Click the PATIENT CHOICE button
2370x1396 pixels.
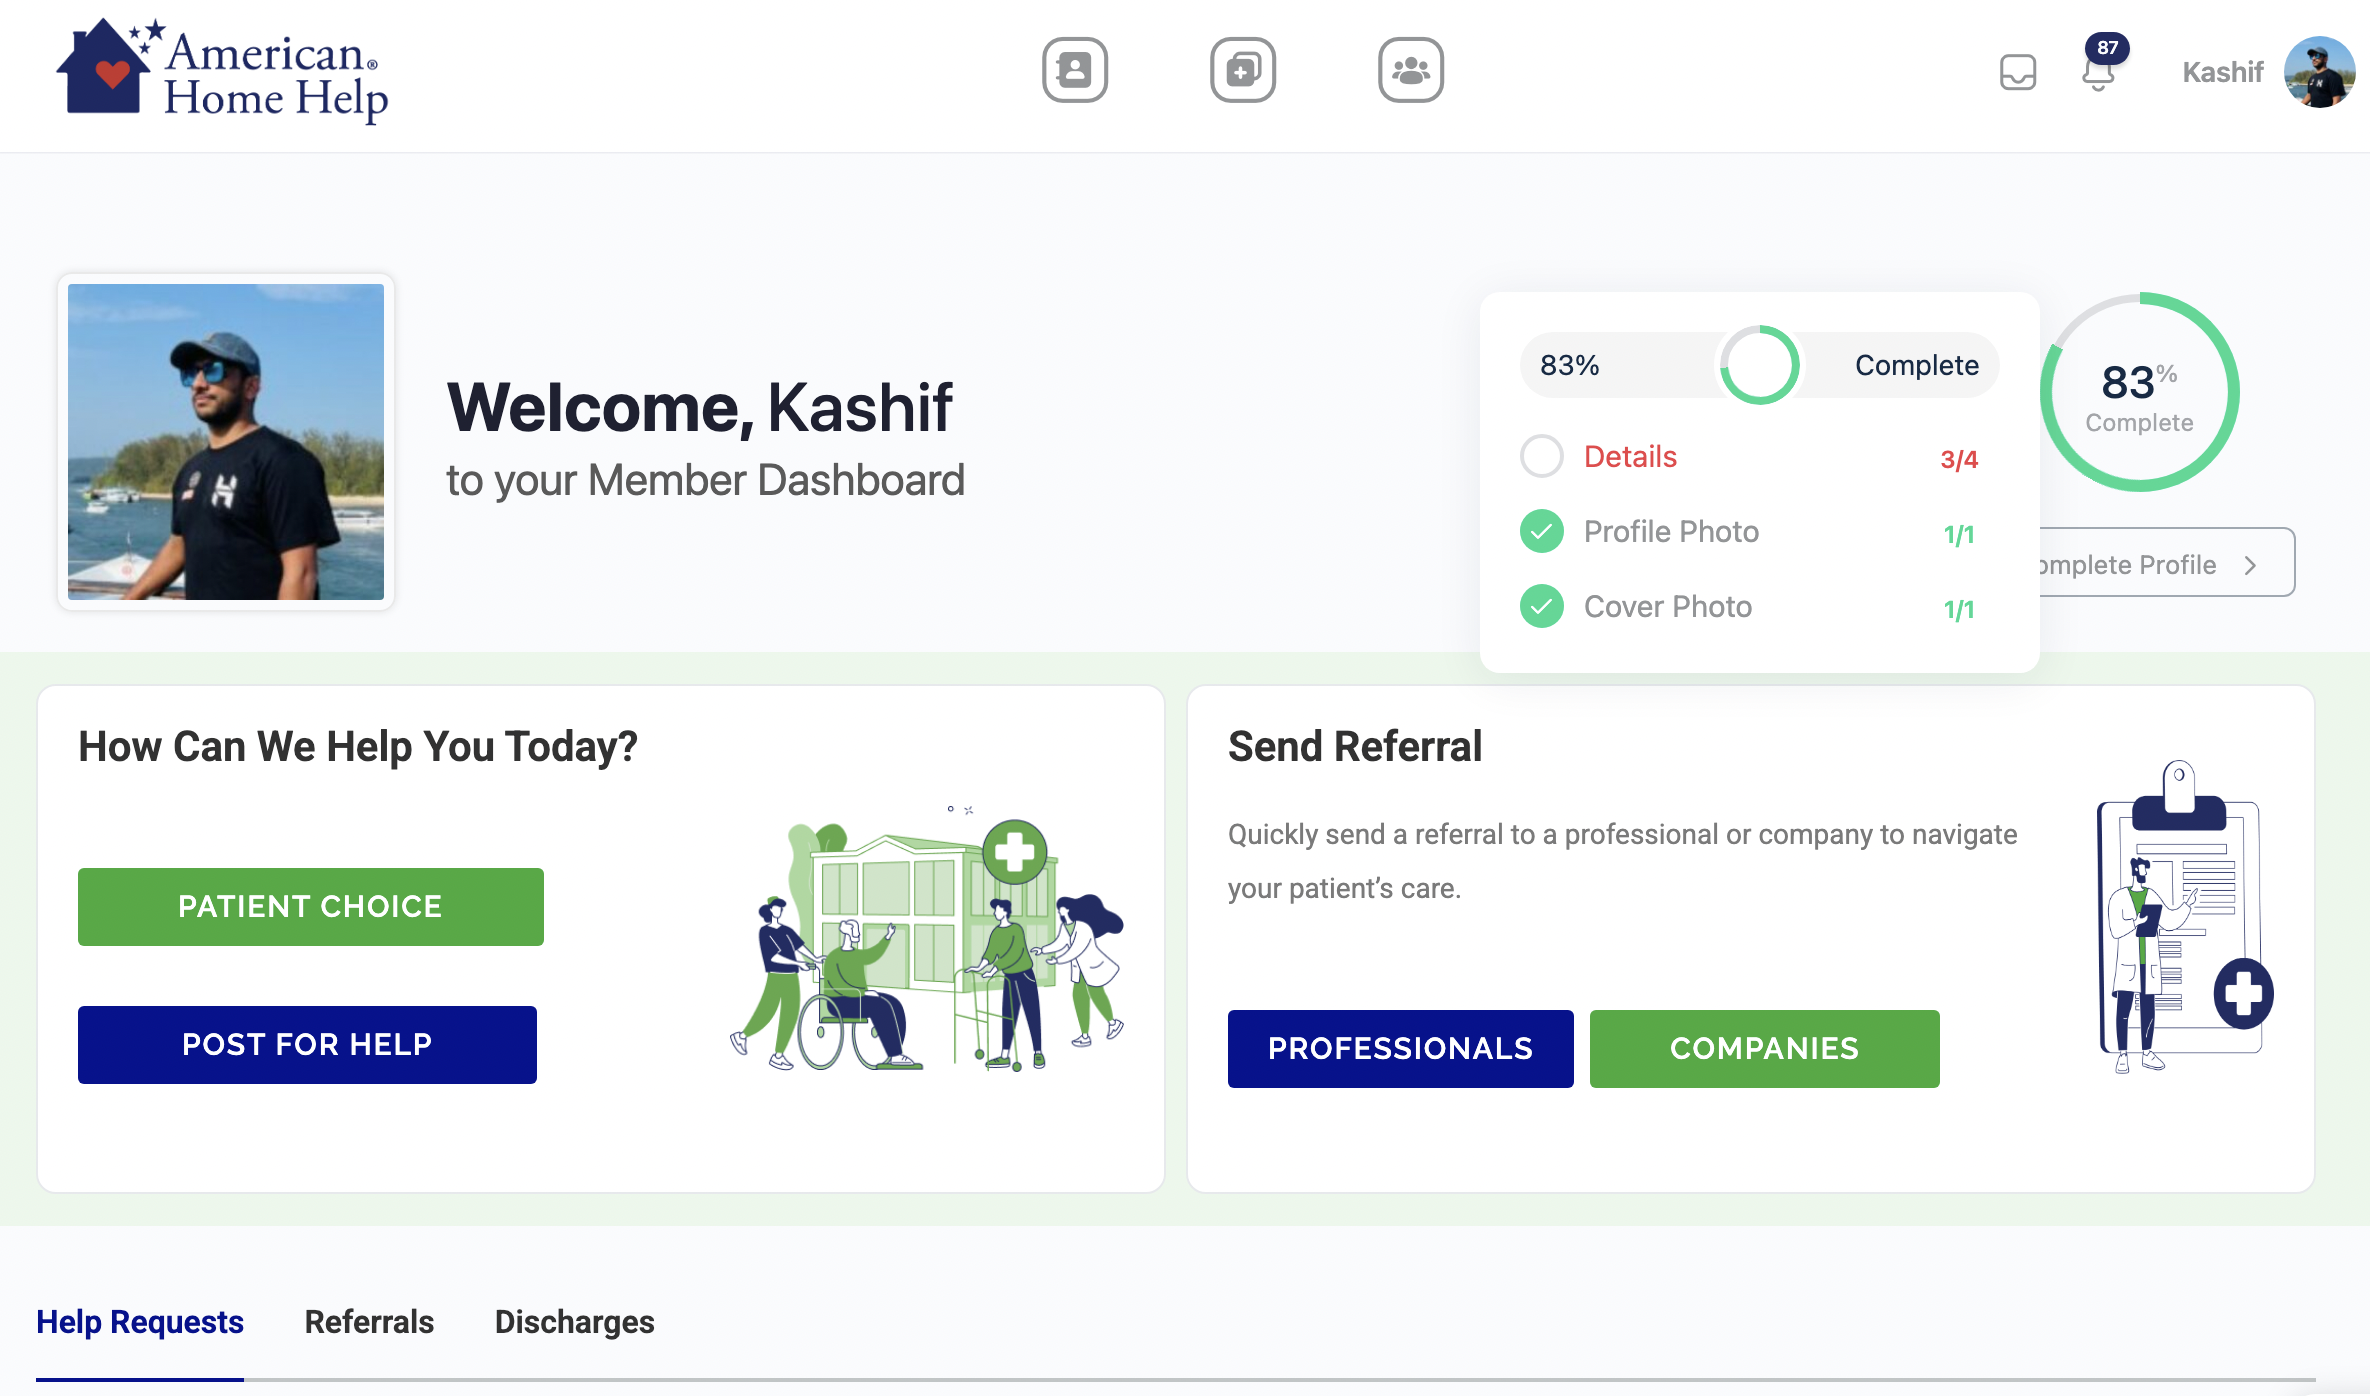(x=309, y=906)
